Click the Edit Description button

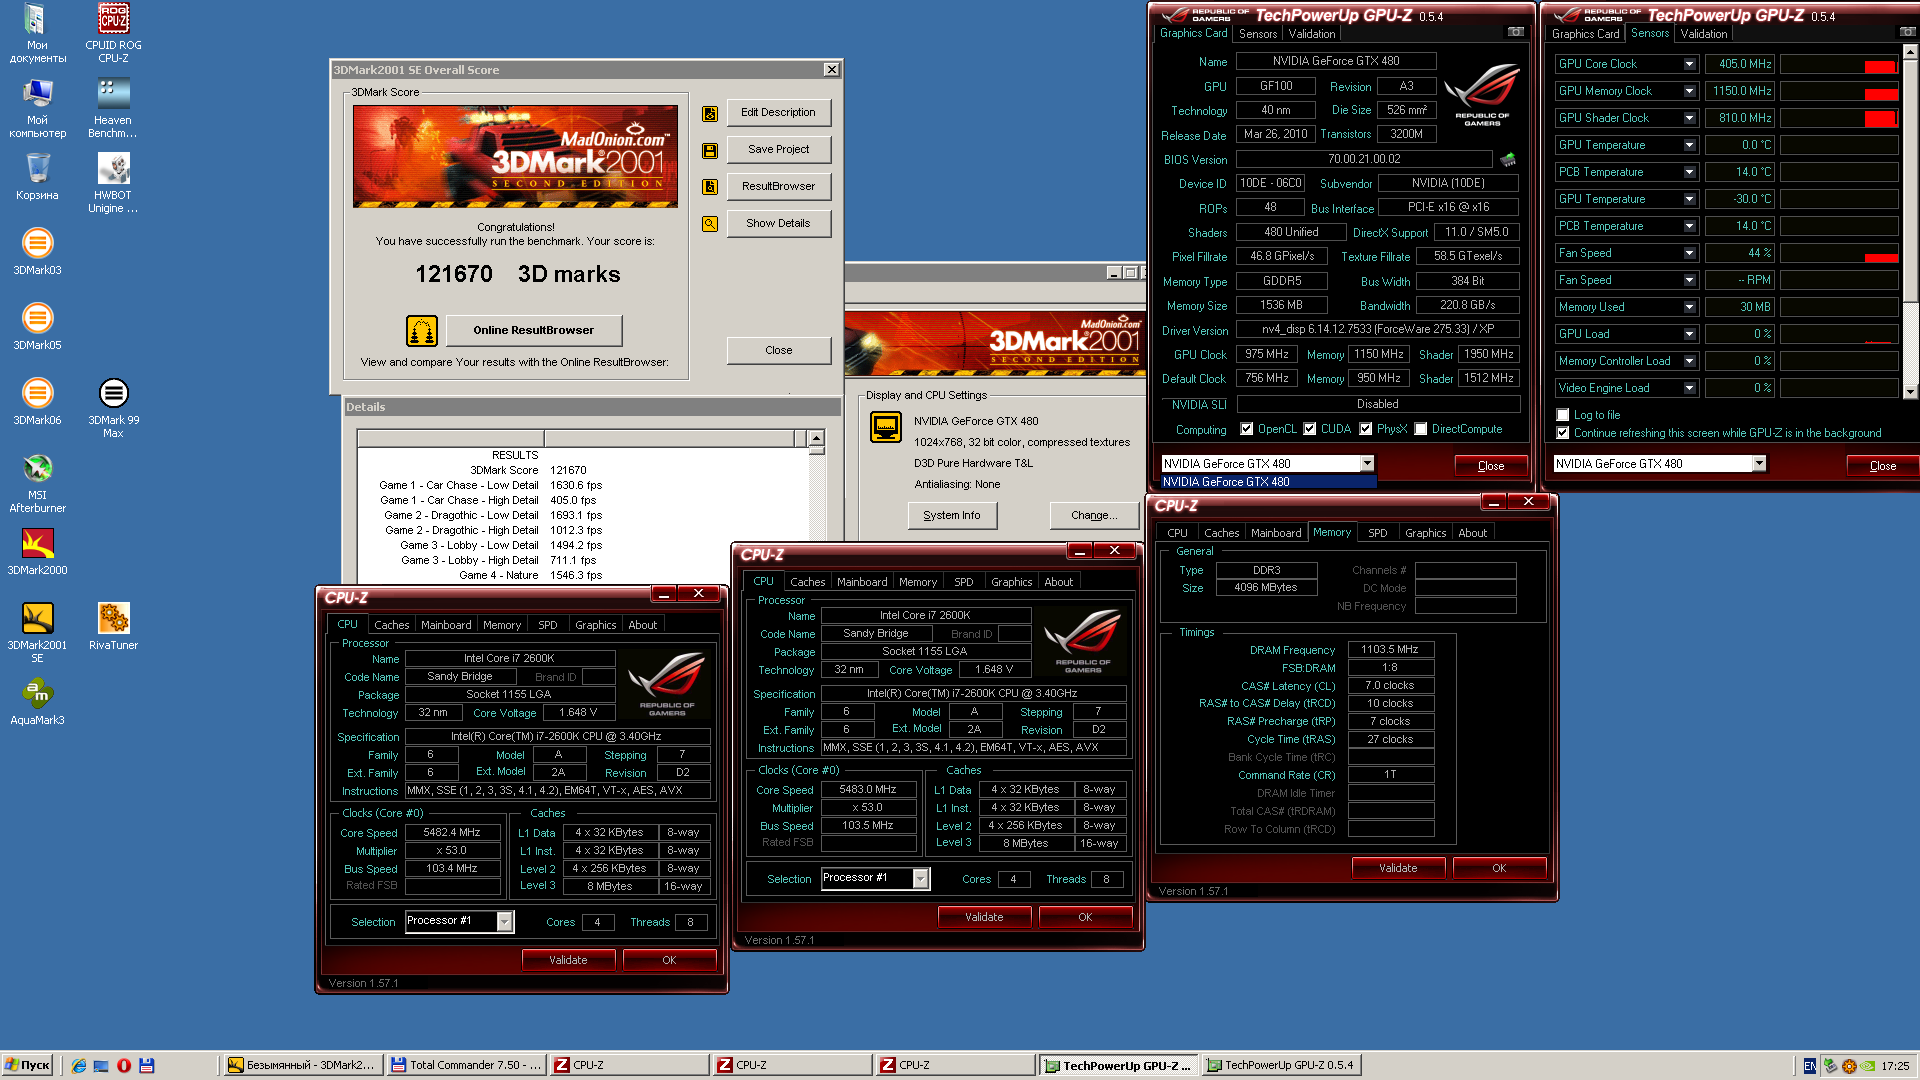tap(778, 113)
